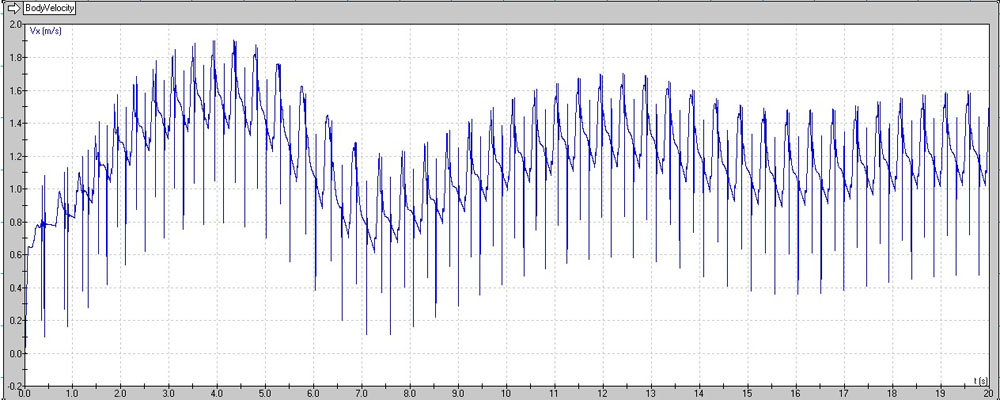Click the 4.0 tick on time axis

click(217, 394)
